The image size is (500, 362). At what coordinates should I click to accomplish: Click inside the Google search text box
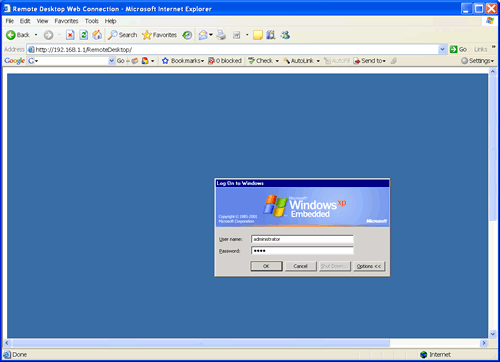pos(73,61)
